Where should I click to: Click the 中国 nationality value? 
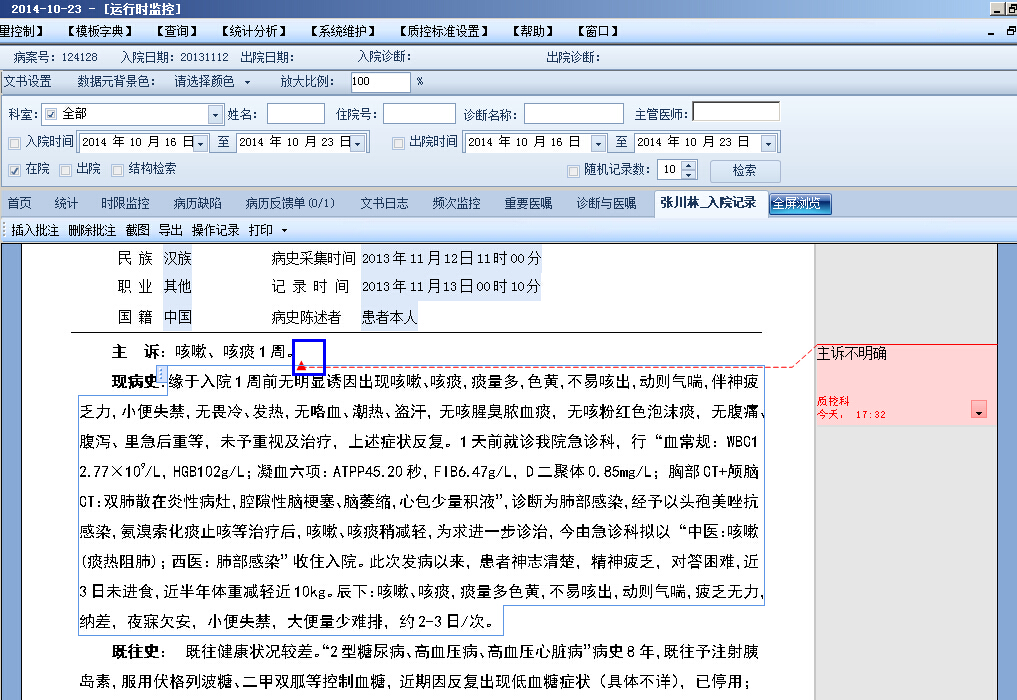[177, 317]
